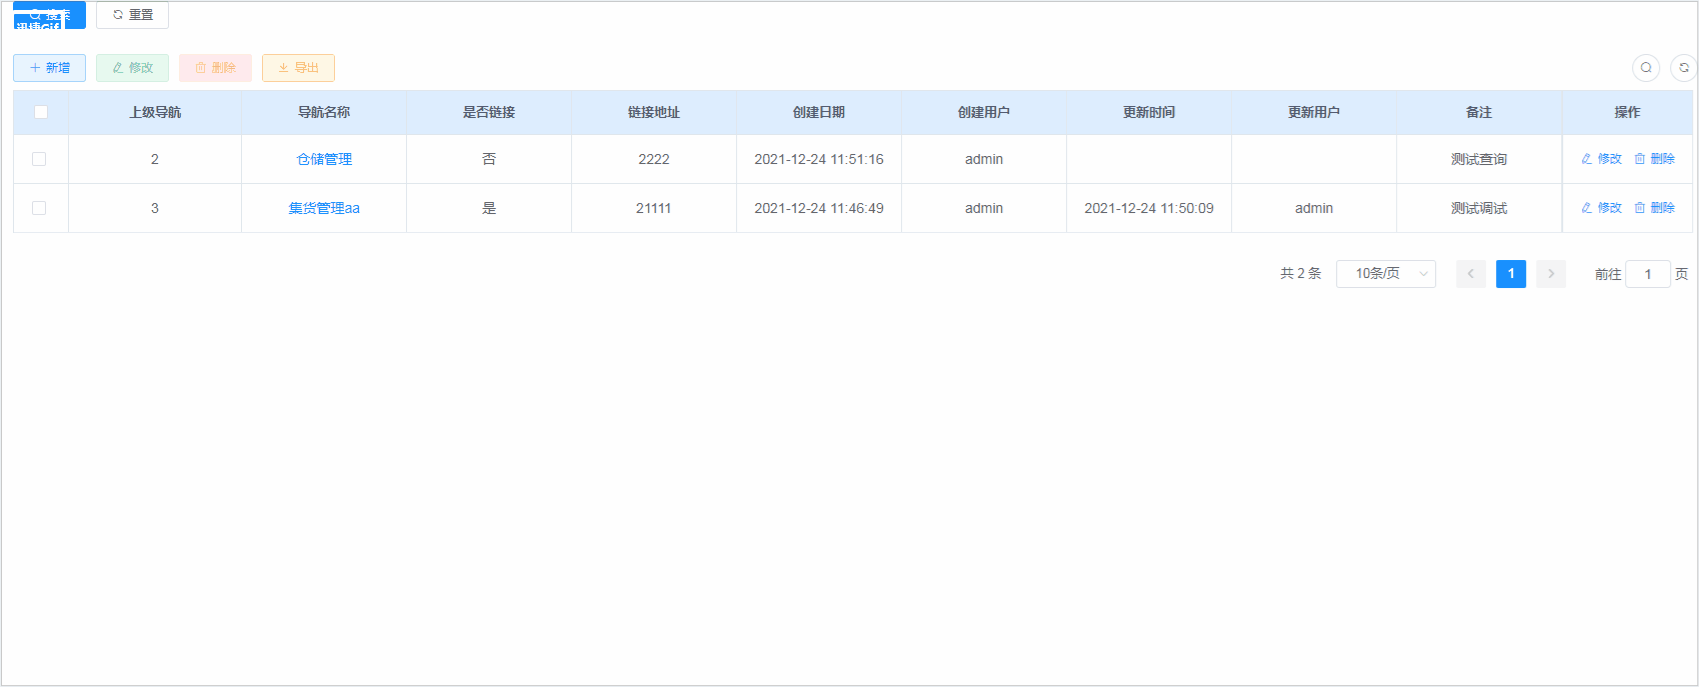
Task: Select page 1 in pagination
Action: click(1511, 274)
